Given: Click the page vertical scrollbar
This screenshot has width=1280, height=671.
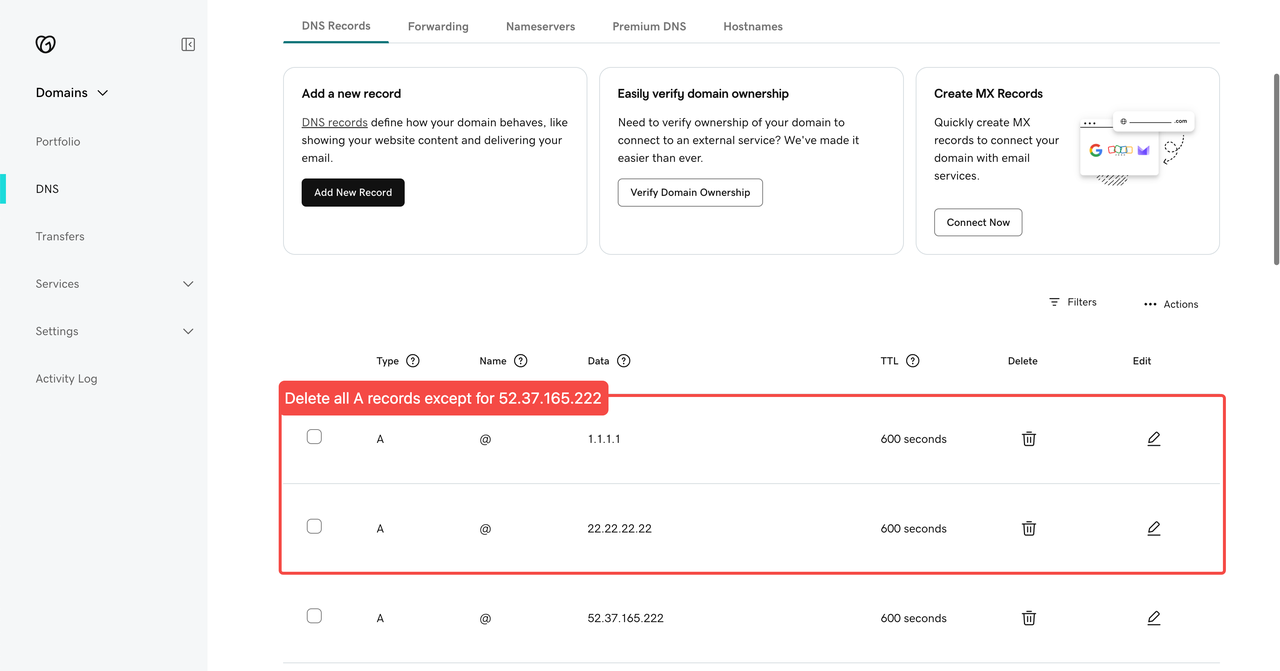Looking at the screenshot, I should tap(1275, 170).
